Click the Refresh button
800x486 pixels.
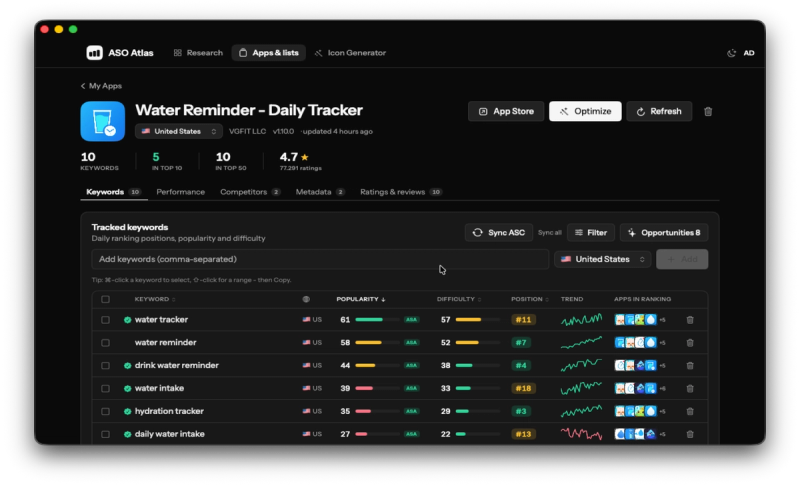click(659, 111)
